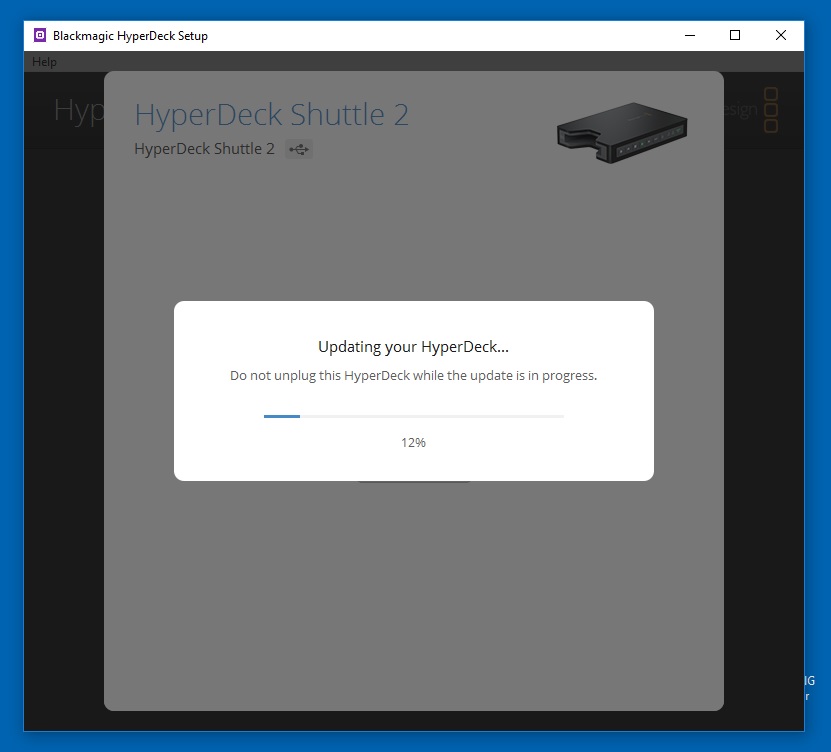
Task: Click the large HyperDeck Shuttle 2 title
Action: click(x=271, y=114)
